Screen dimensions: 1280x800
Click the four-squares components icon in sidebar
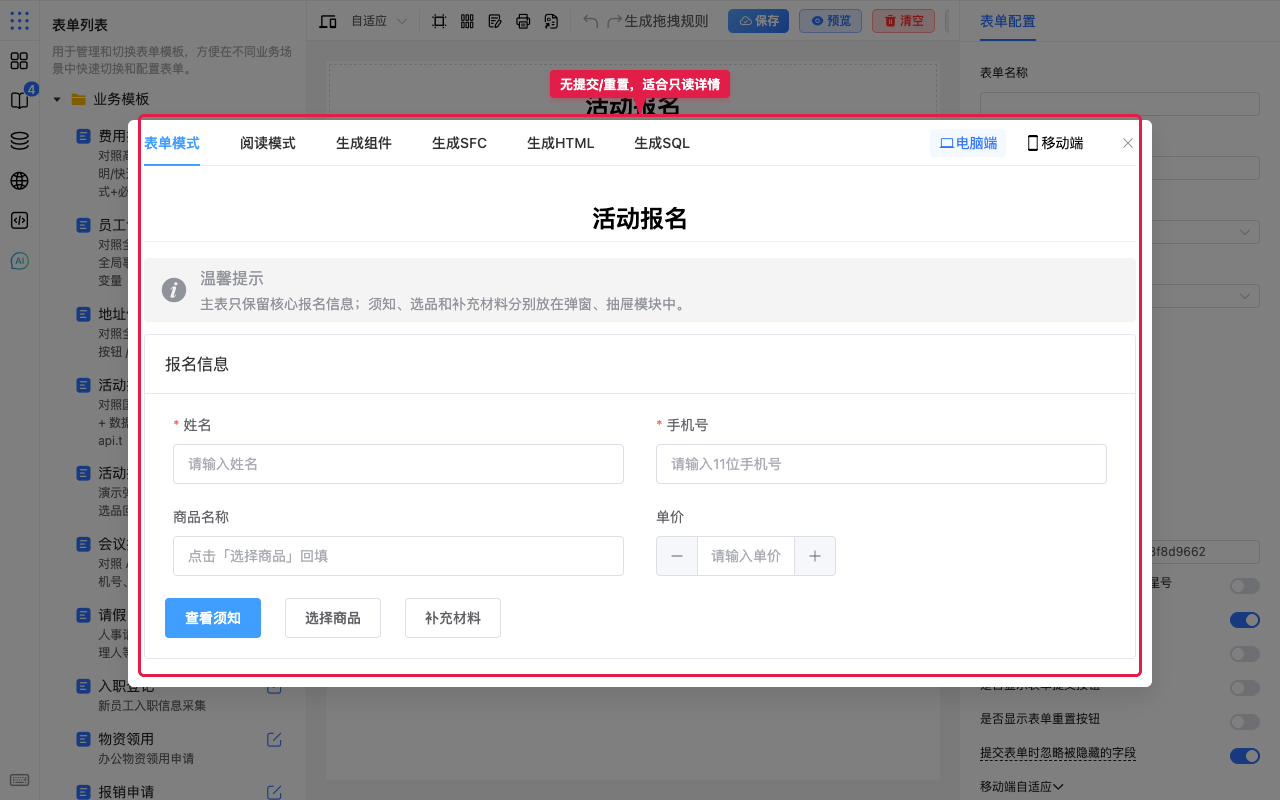click(19, 60)
